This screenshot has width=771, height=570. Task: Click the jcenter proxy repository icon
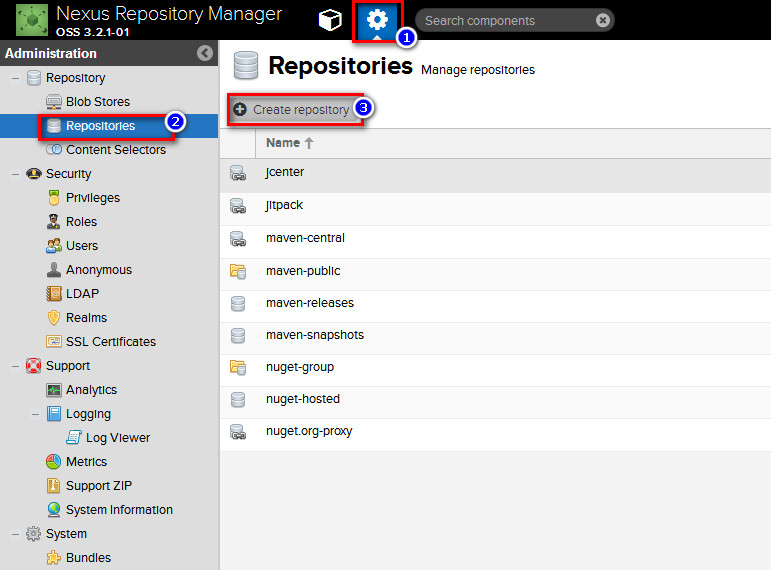click(238, 173)
